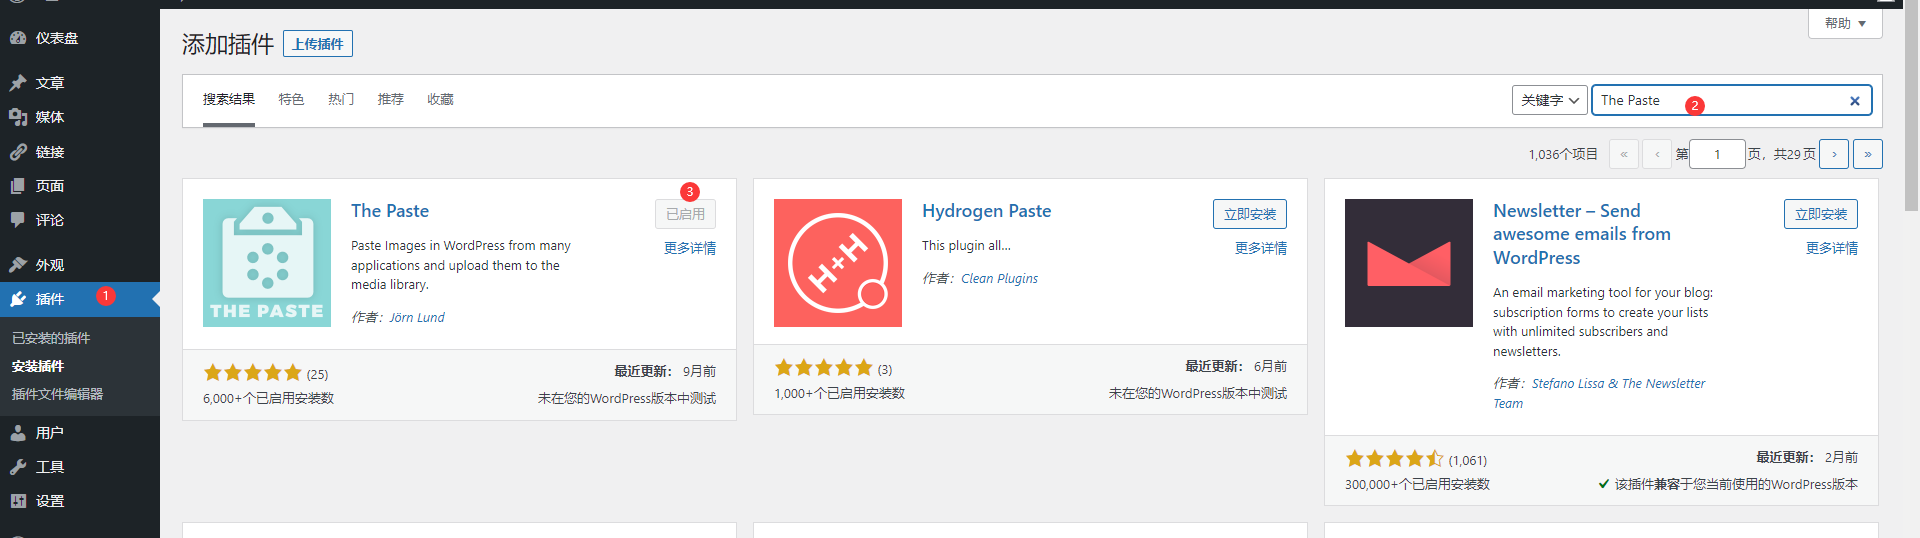Switch to 收藏 tab

click(440, 99)
